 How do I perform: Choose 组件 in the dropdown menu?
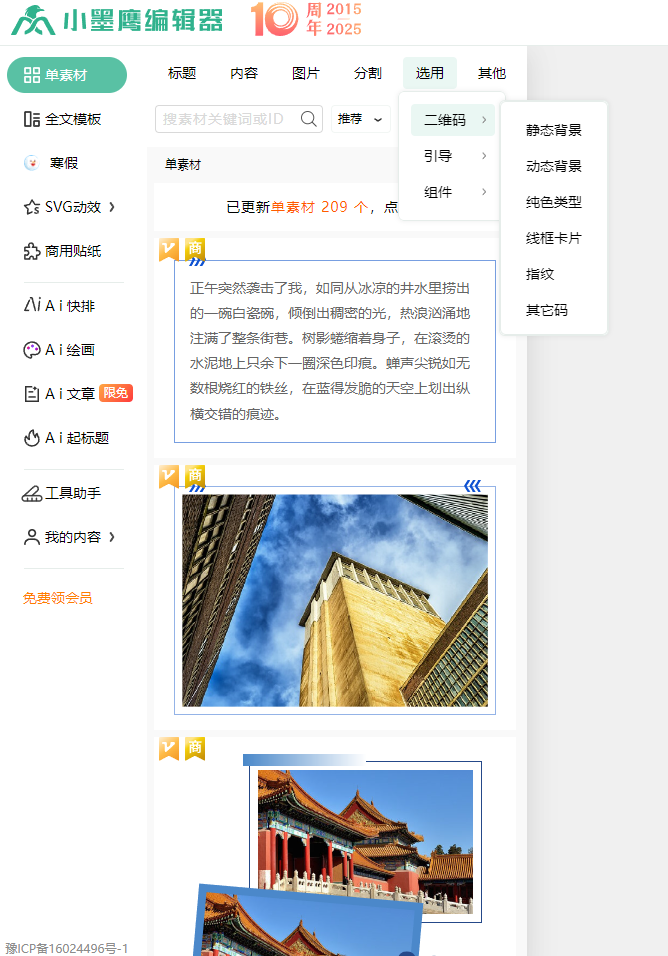(453, 191)
